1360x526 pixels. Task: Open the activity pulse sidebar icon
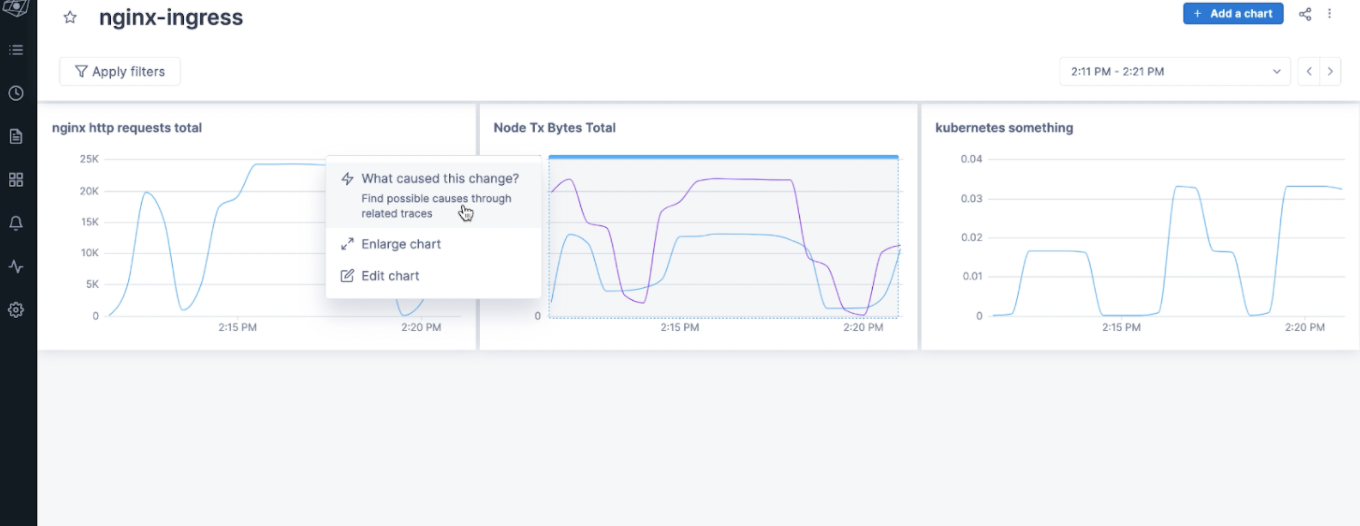click(x=16, y=267)
